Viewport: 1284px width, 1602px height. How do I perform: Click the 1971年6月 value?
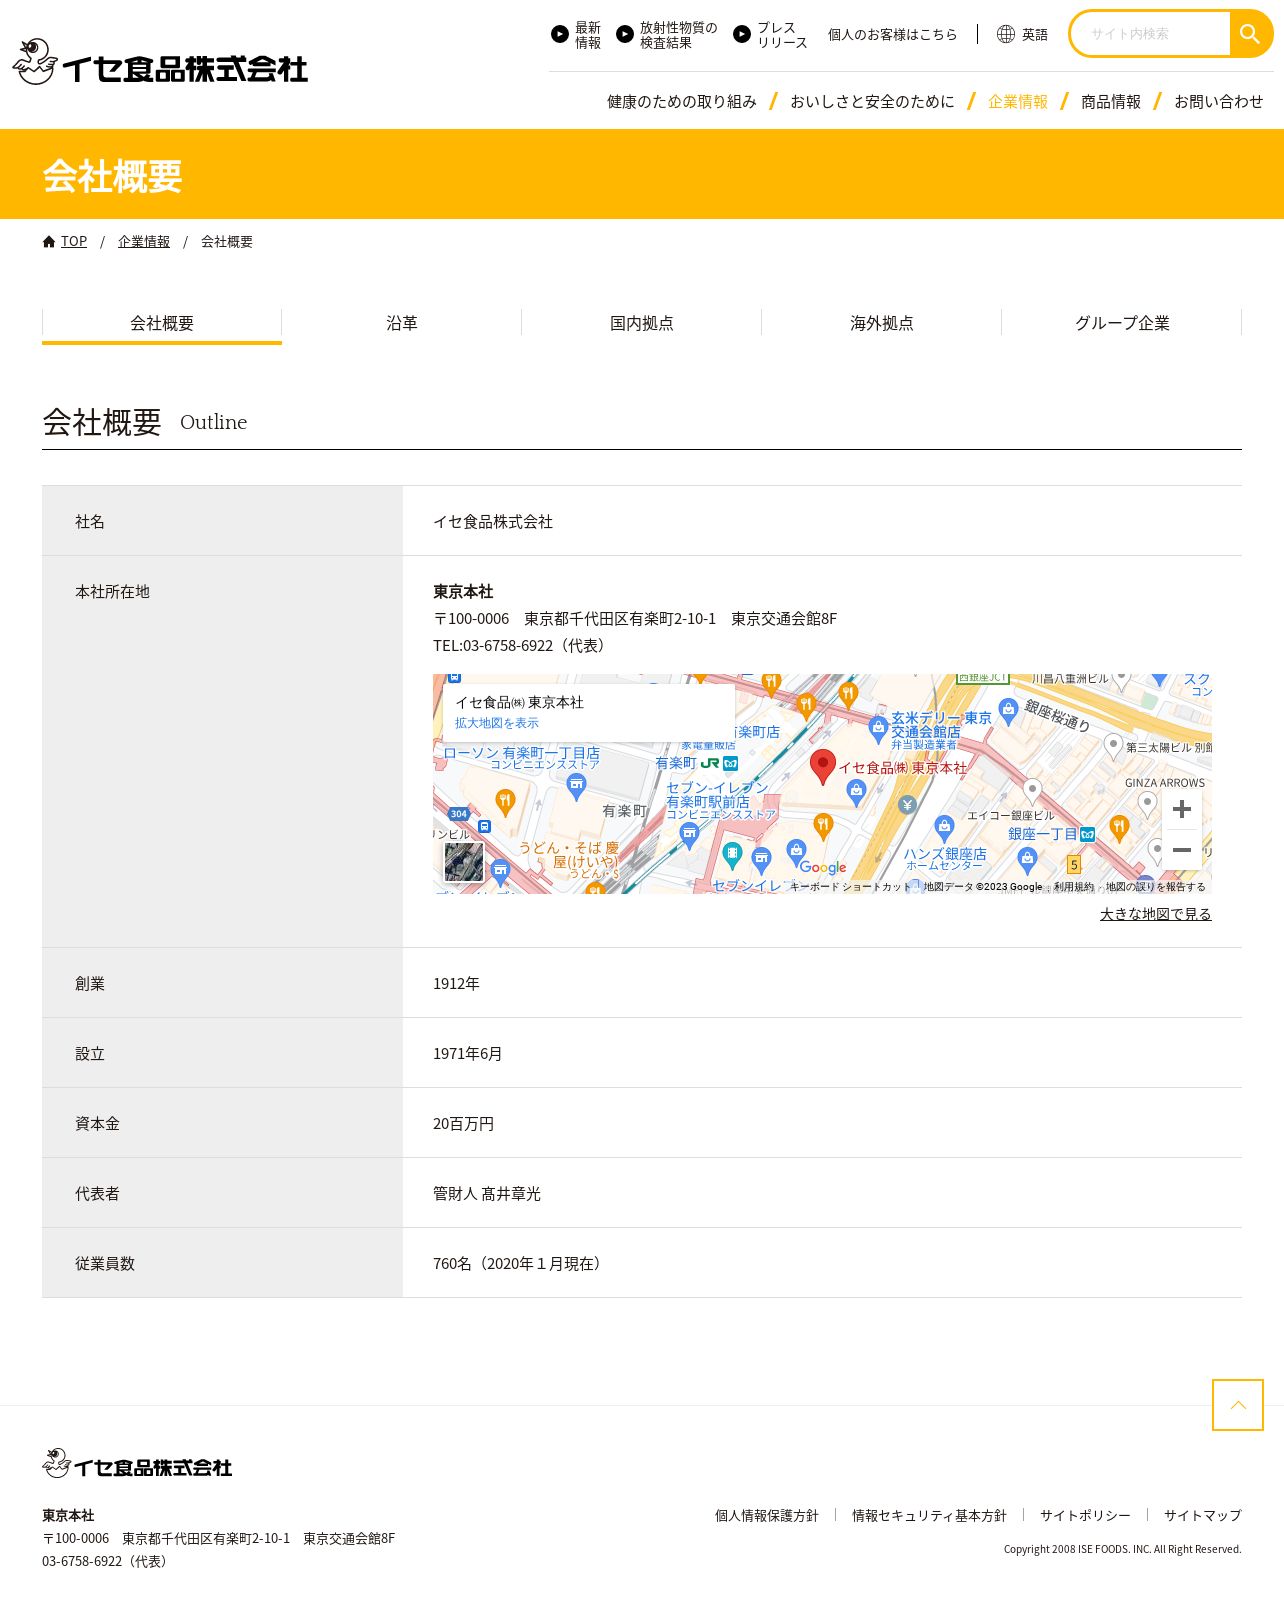tap(468, 1054)
